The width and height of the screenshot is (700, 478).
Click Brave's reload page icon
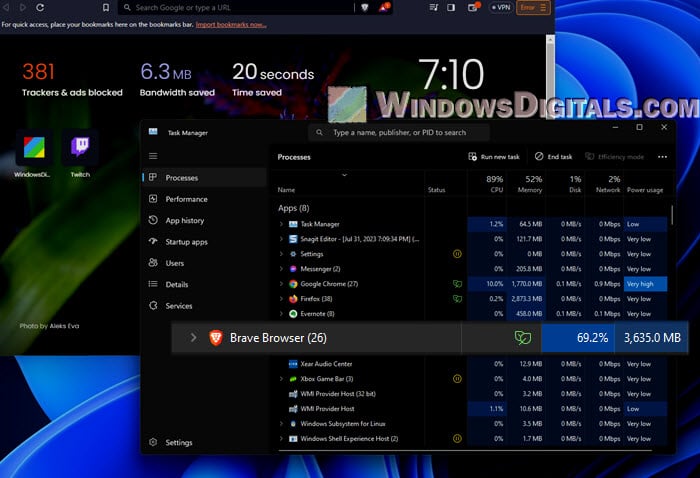(40, 8)
